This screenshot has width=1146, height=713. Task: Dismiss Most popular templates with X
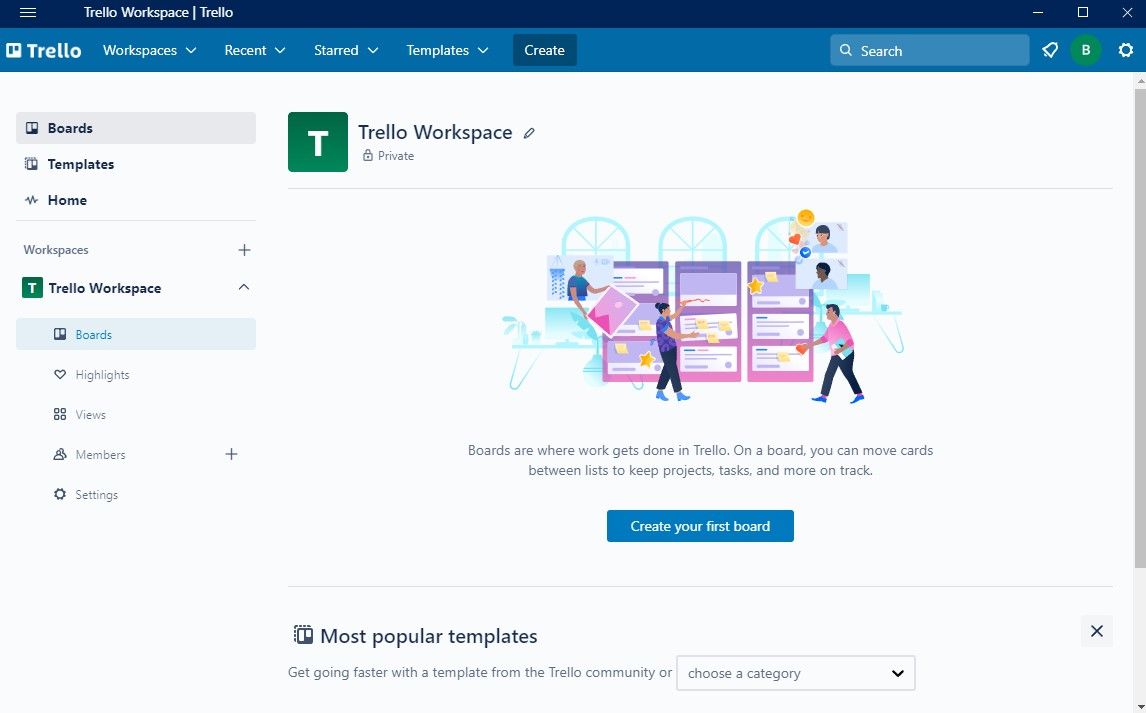1096,631
